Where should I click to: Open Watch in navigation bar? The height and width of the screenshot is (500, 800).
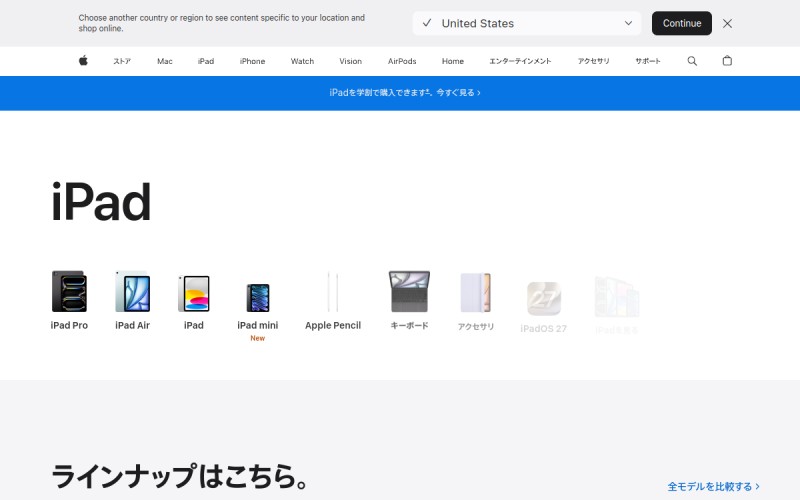click(303, 61)
